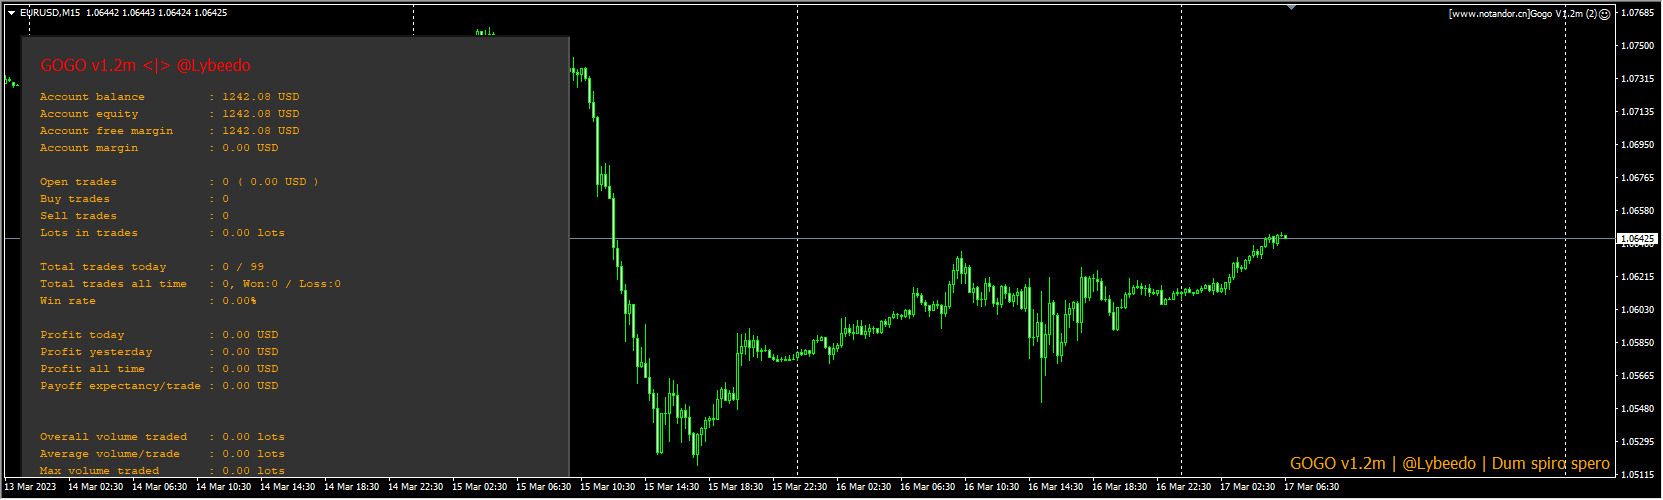The height and width of the screenshot is (500, 1663).
Task: Click the Account margin value '0.00 USD'
Action: point(250,148)
